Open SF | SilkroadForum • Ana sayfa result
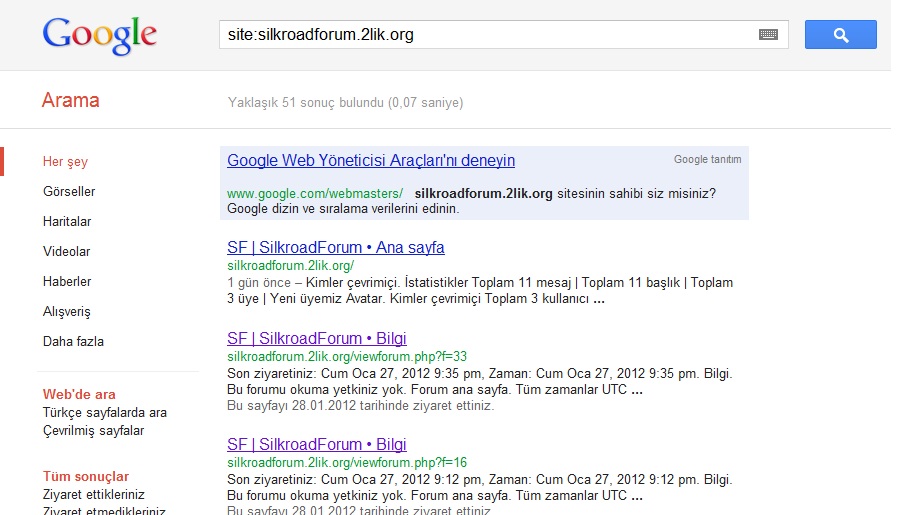 pyautogui.click(x=336, y=247)
